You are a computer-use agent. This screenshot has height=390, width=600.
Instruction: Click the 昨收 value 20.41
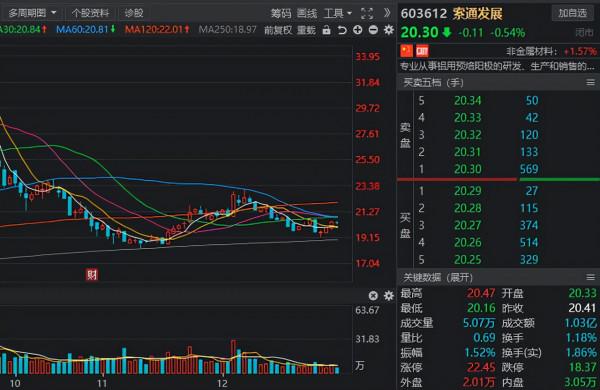(x=582, y=308)
